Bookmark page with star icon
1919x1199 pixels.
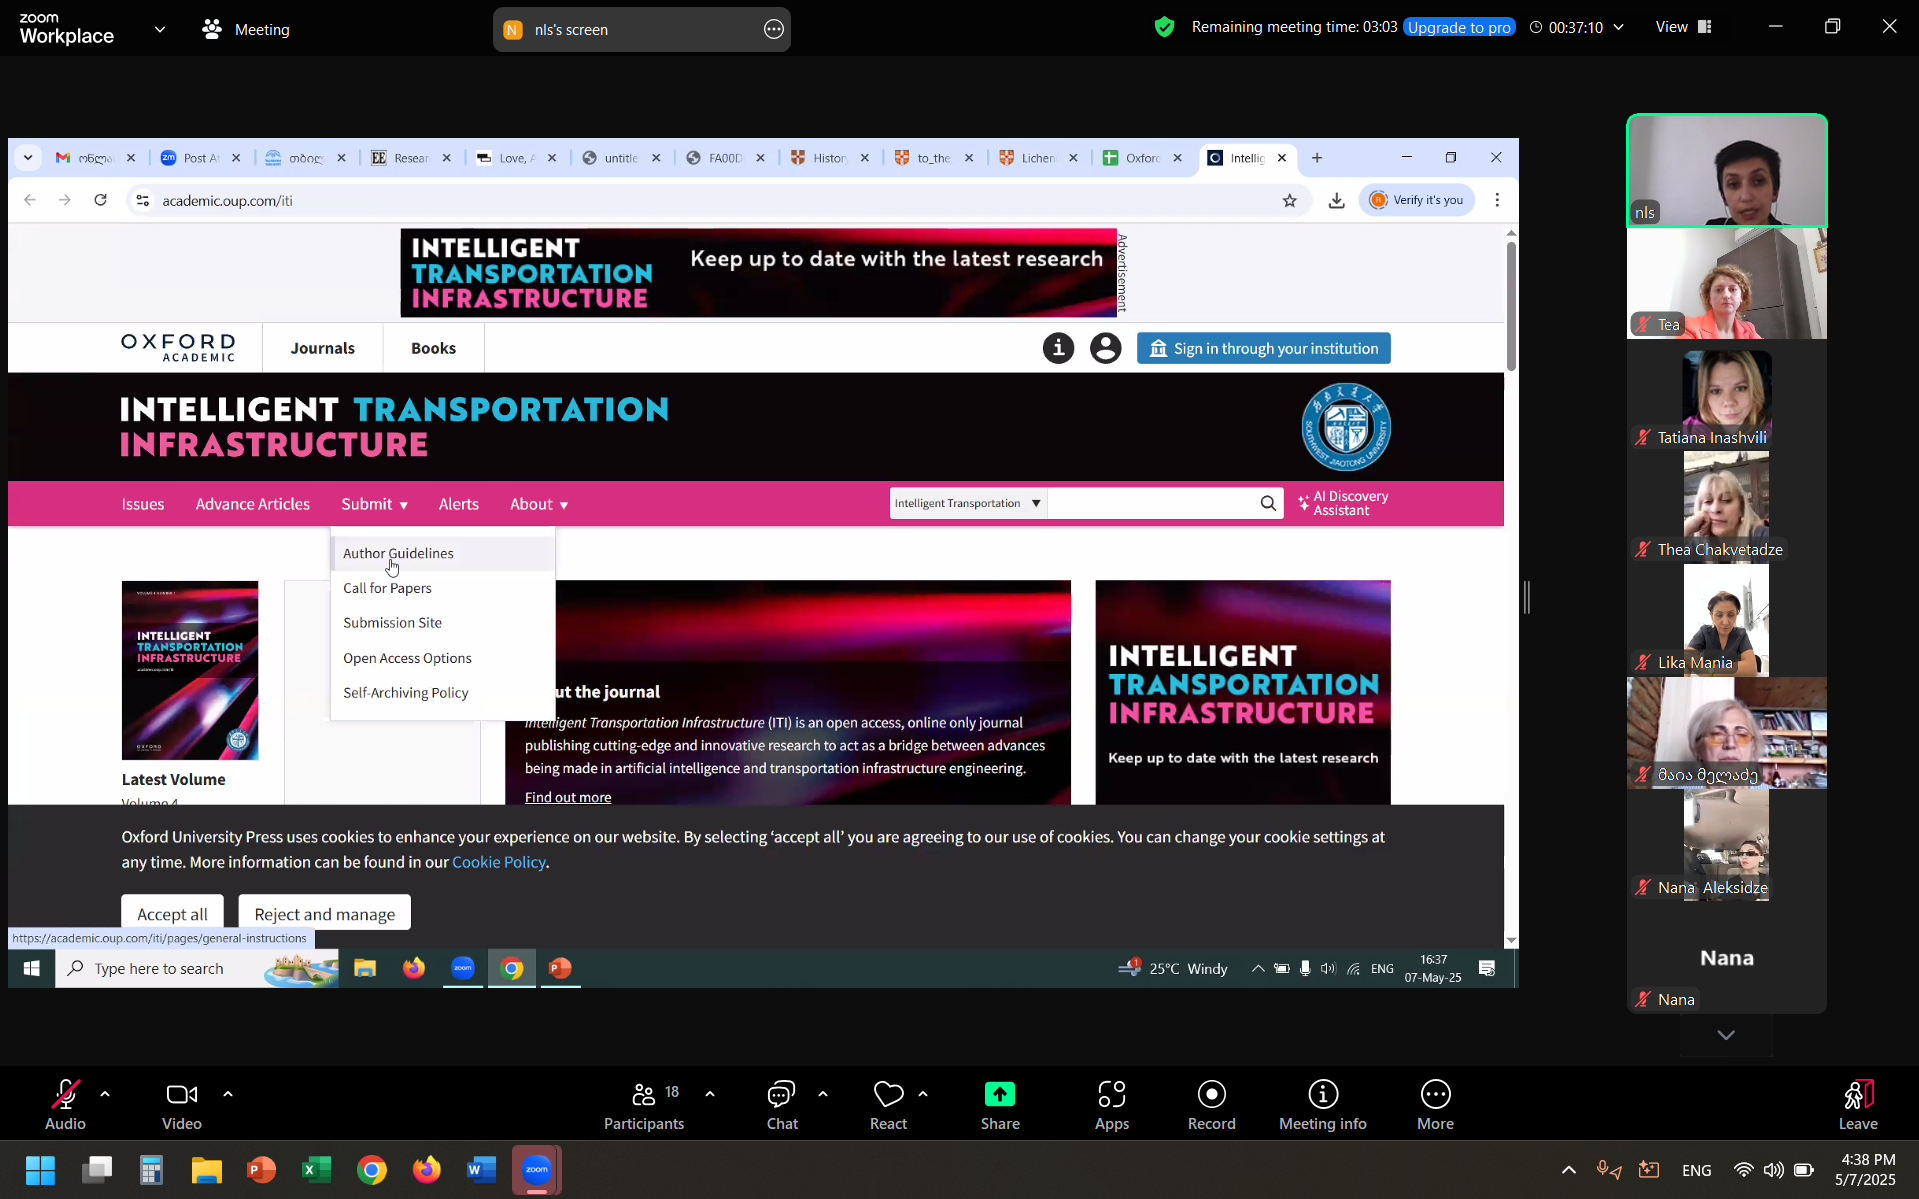click(1290, 200)
